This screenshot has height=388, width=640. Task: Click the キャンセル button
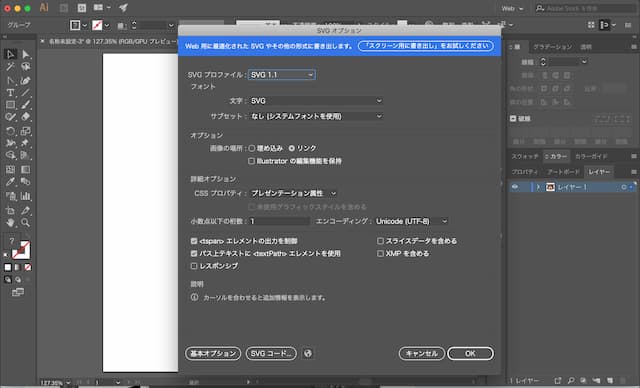pos(422,353)
